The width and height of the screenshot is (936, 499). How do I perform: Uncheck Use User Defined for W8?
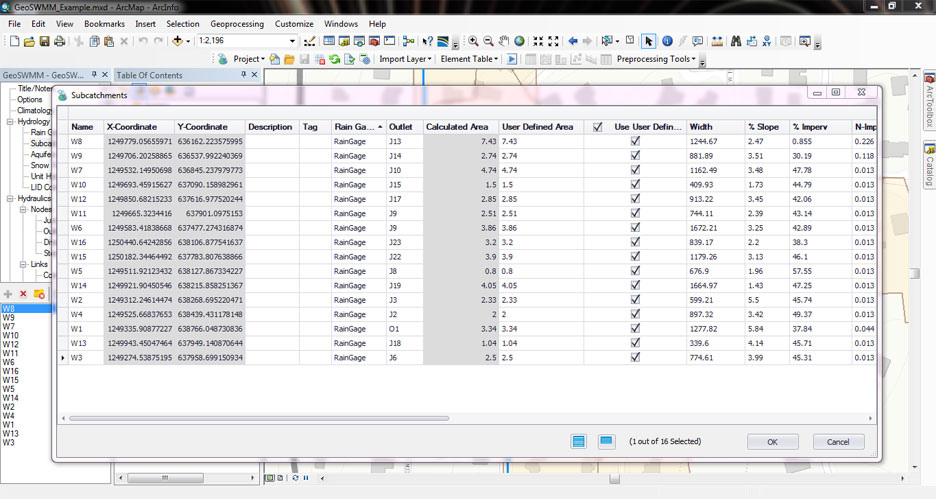tap(635, 141)
